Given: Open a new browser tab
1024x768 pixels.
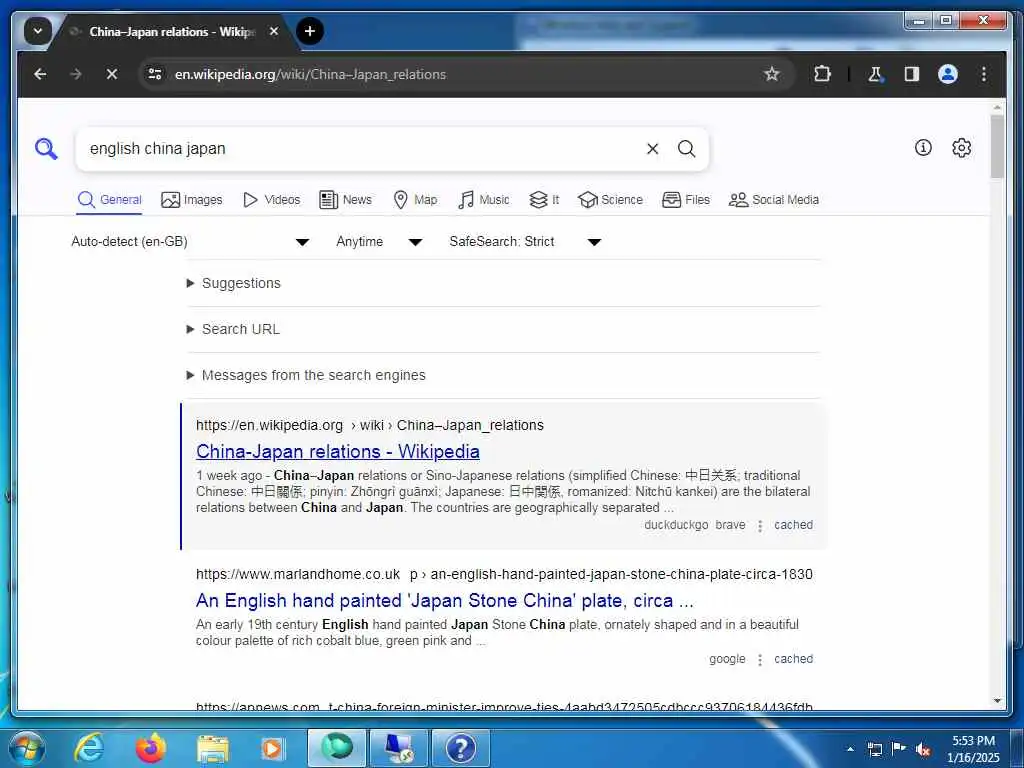Looking at the screenshot, I should [x=310, y=31].
